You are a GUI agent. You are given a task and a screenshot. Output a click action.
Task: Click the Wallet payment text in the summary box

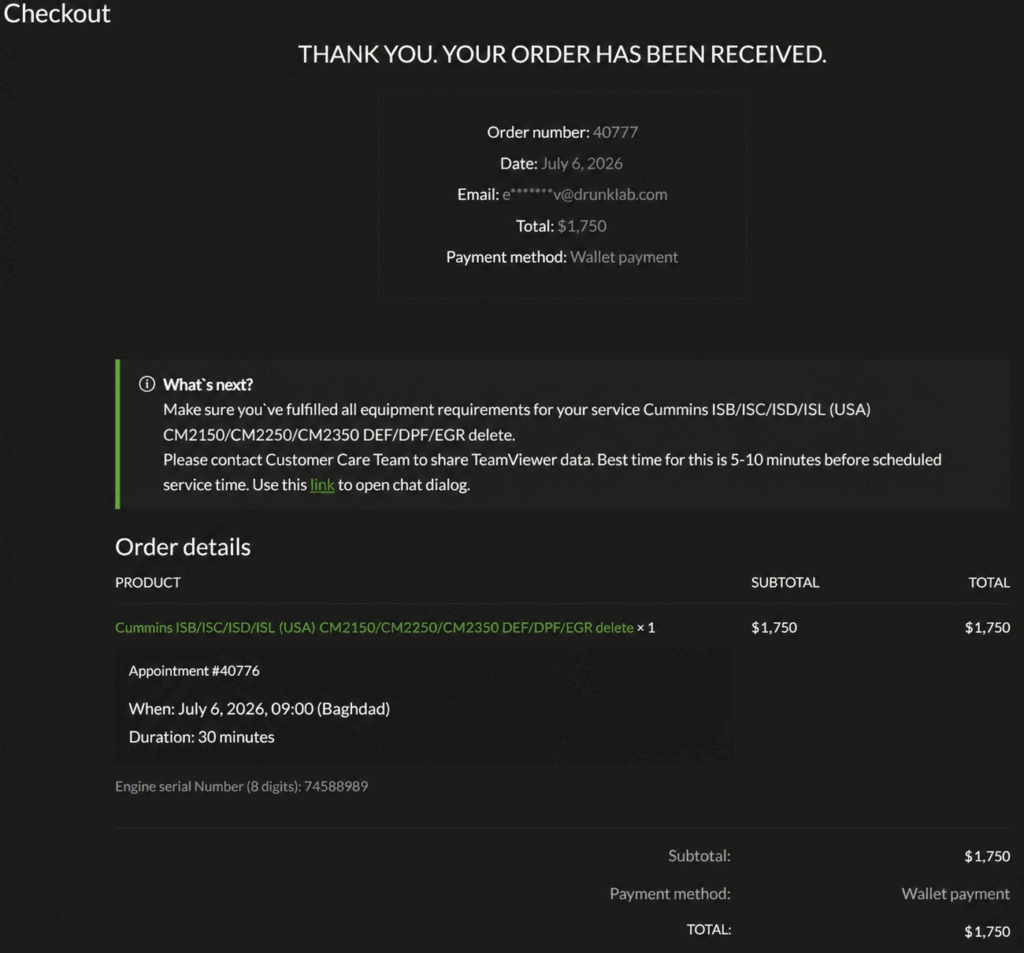[x=624, y=257]
